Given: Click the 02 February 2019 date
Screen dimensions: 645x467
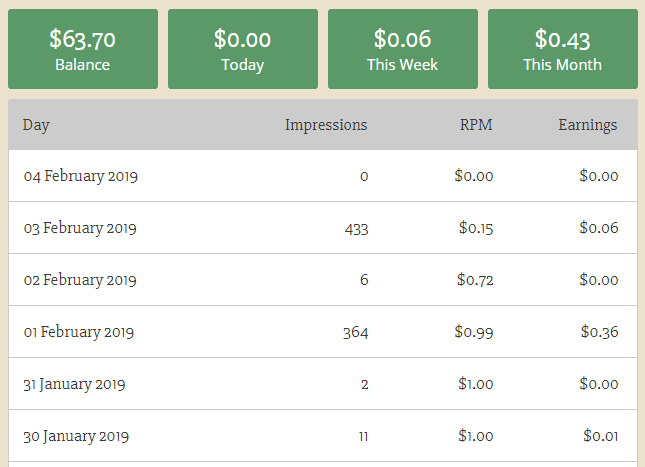Looking at the screenshot, I should (80, 281).
